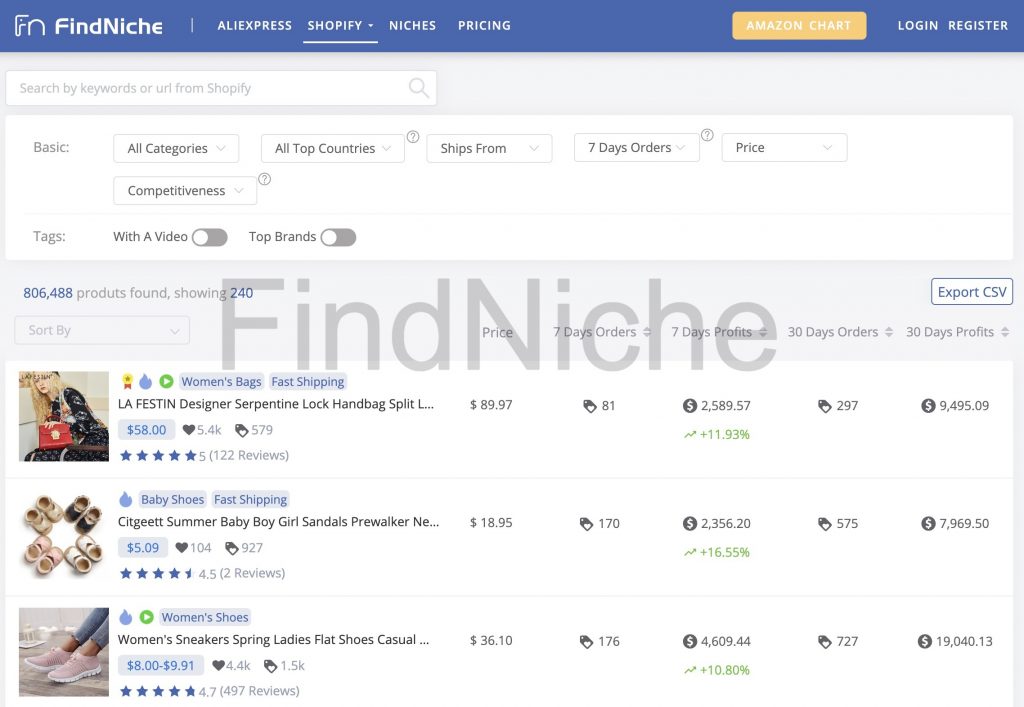Open the 7 Days Orders filter dropdown
Screen dimensions: 1024x707
point(637,148)
